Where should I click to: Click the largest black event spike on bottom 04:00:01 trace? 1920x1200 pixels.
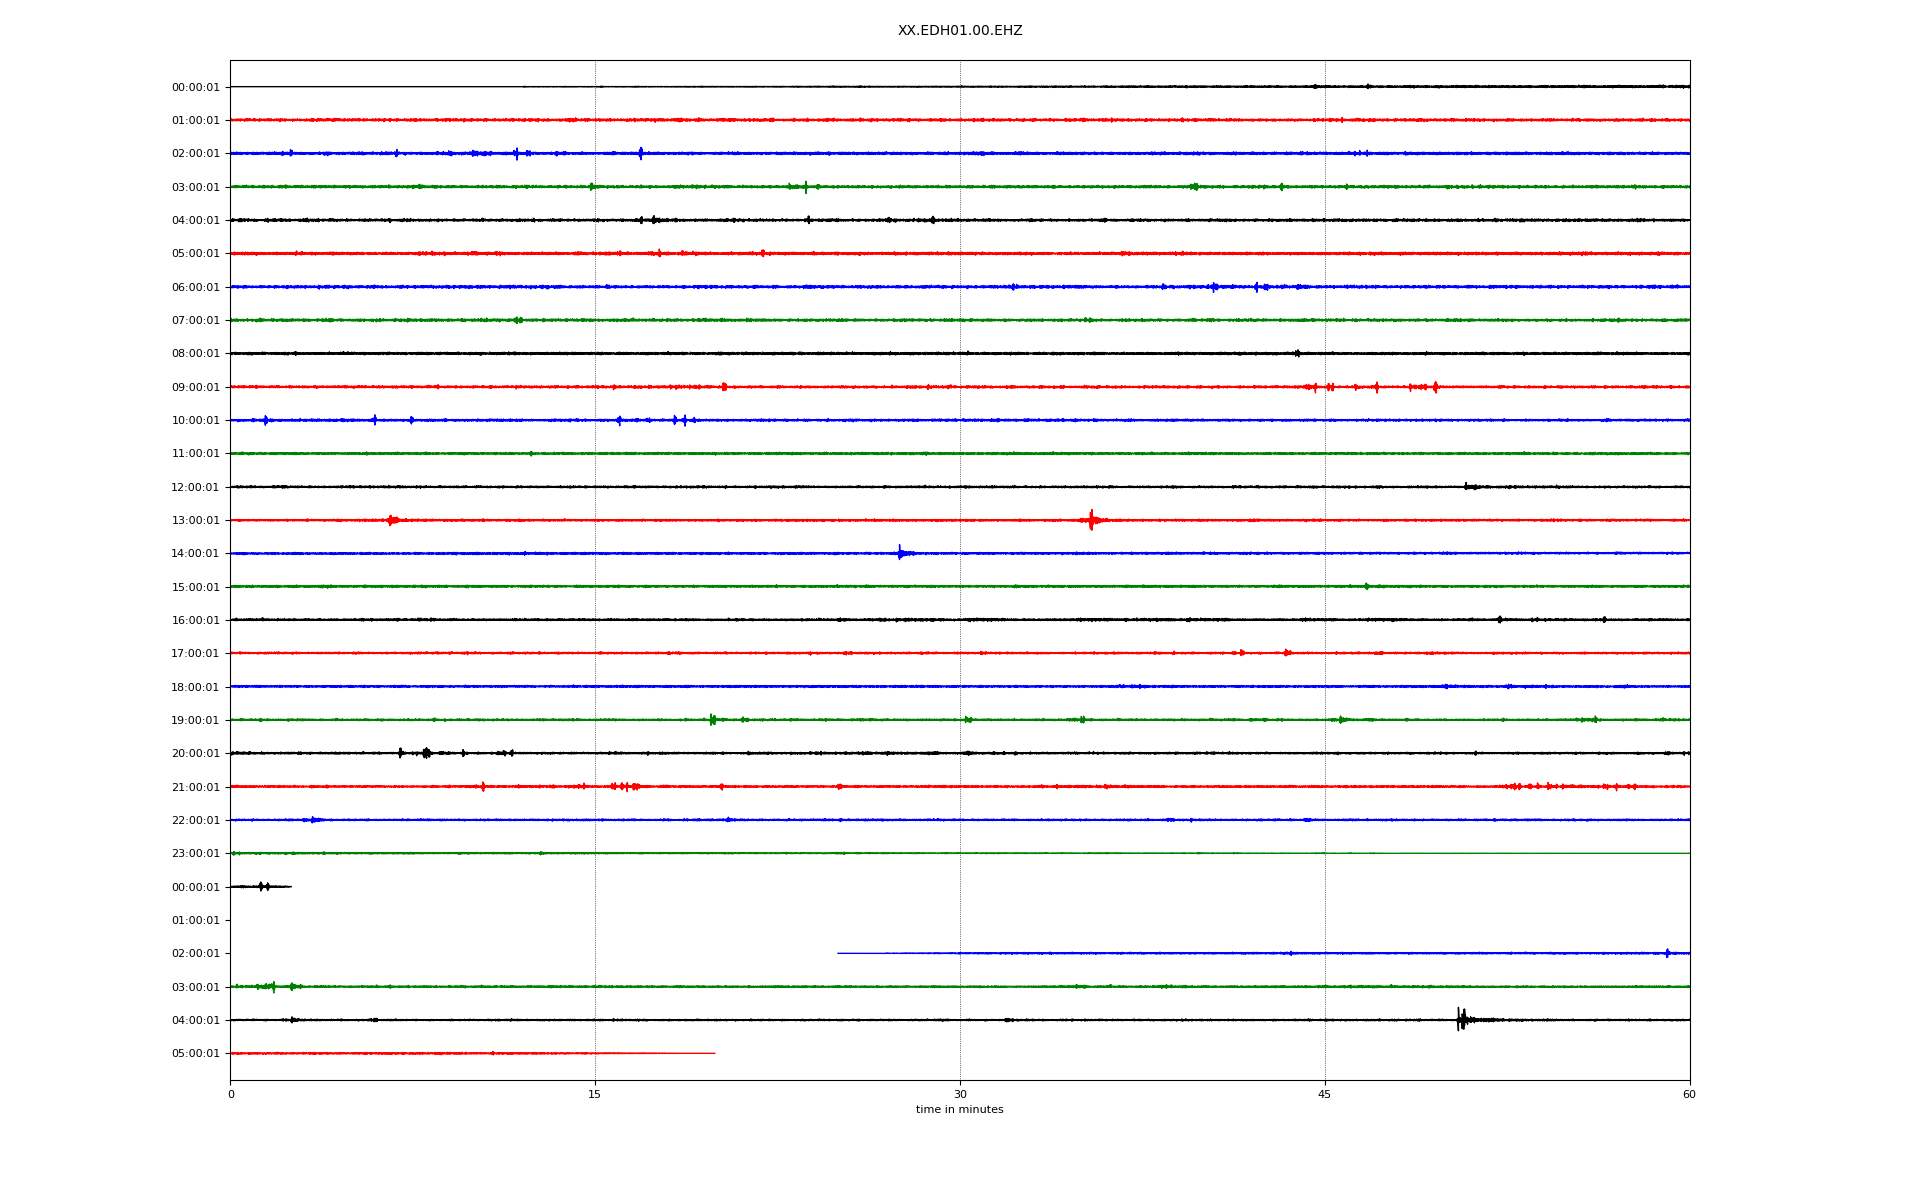[x=1461, y=1019]
